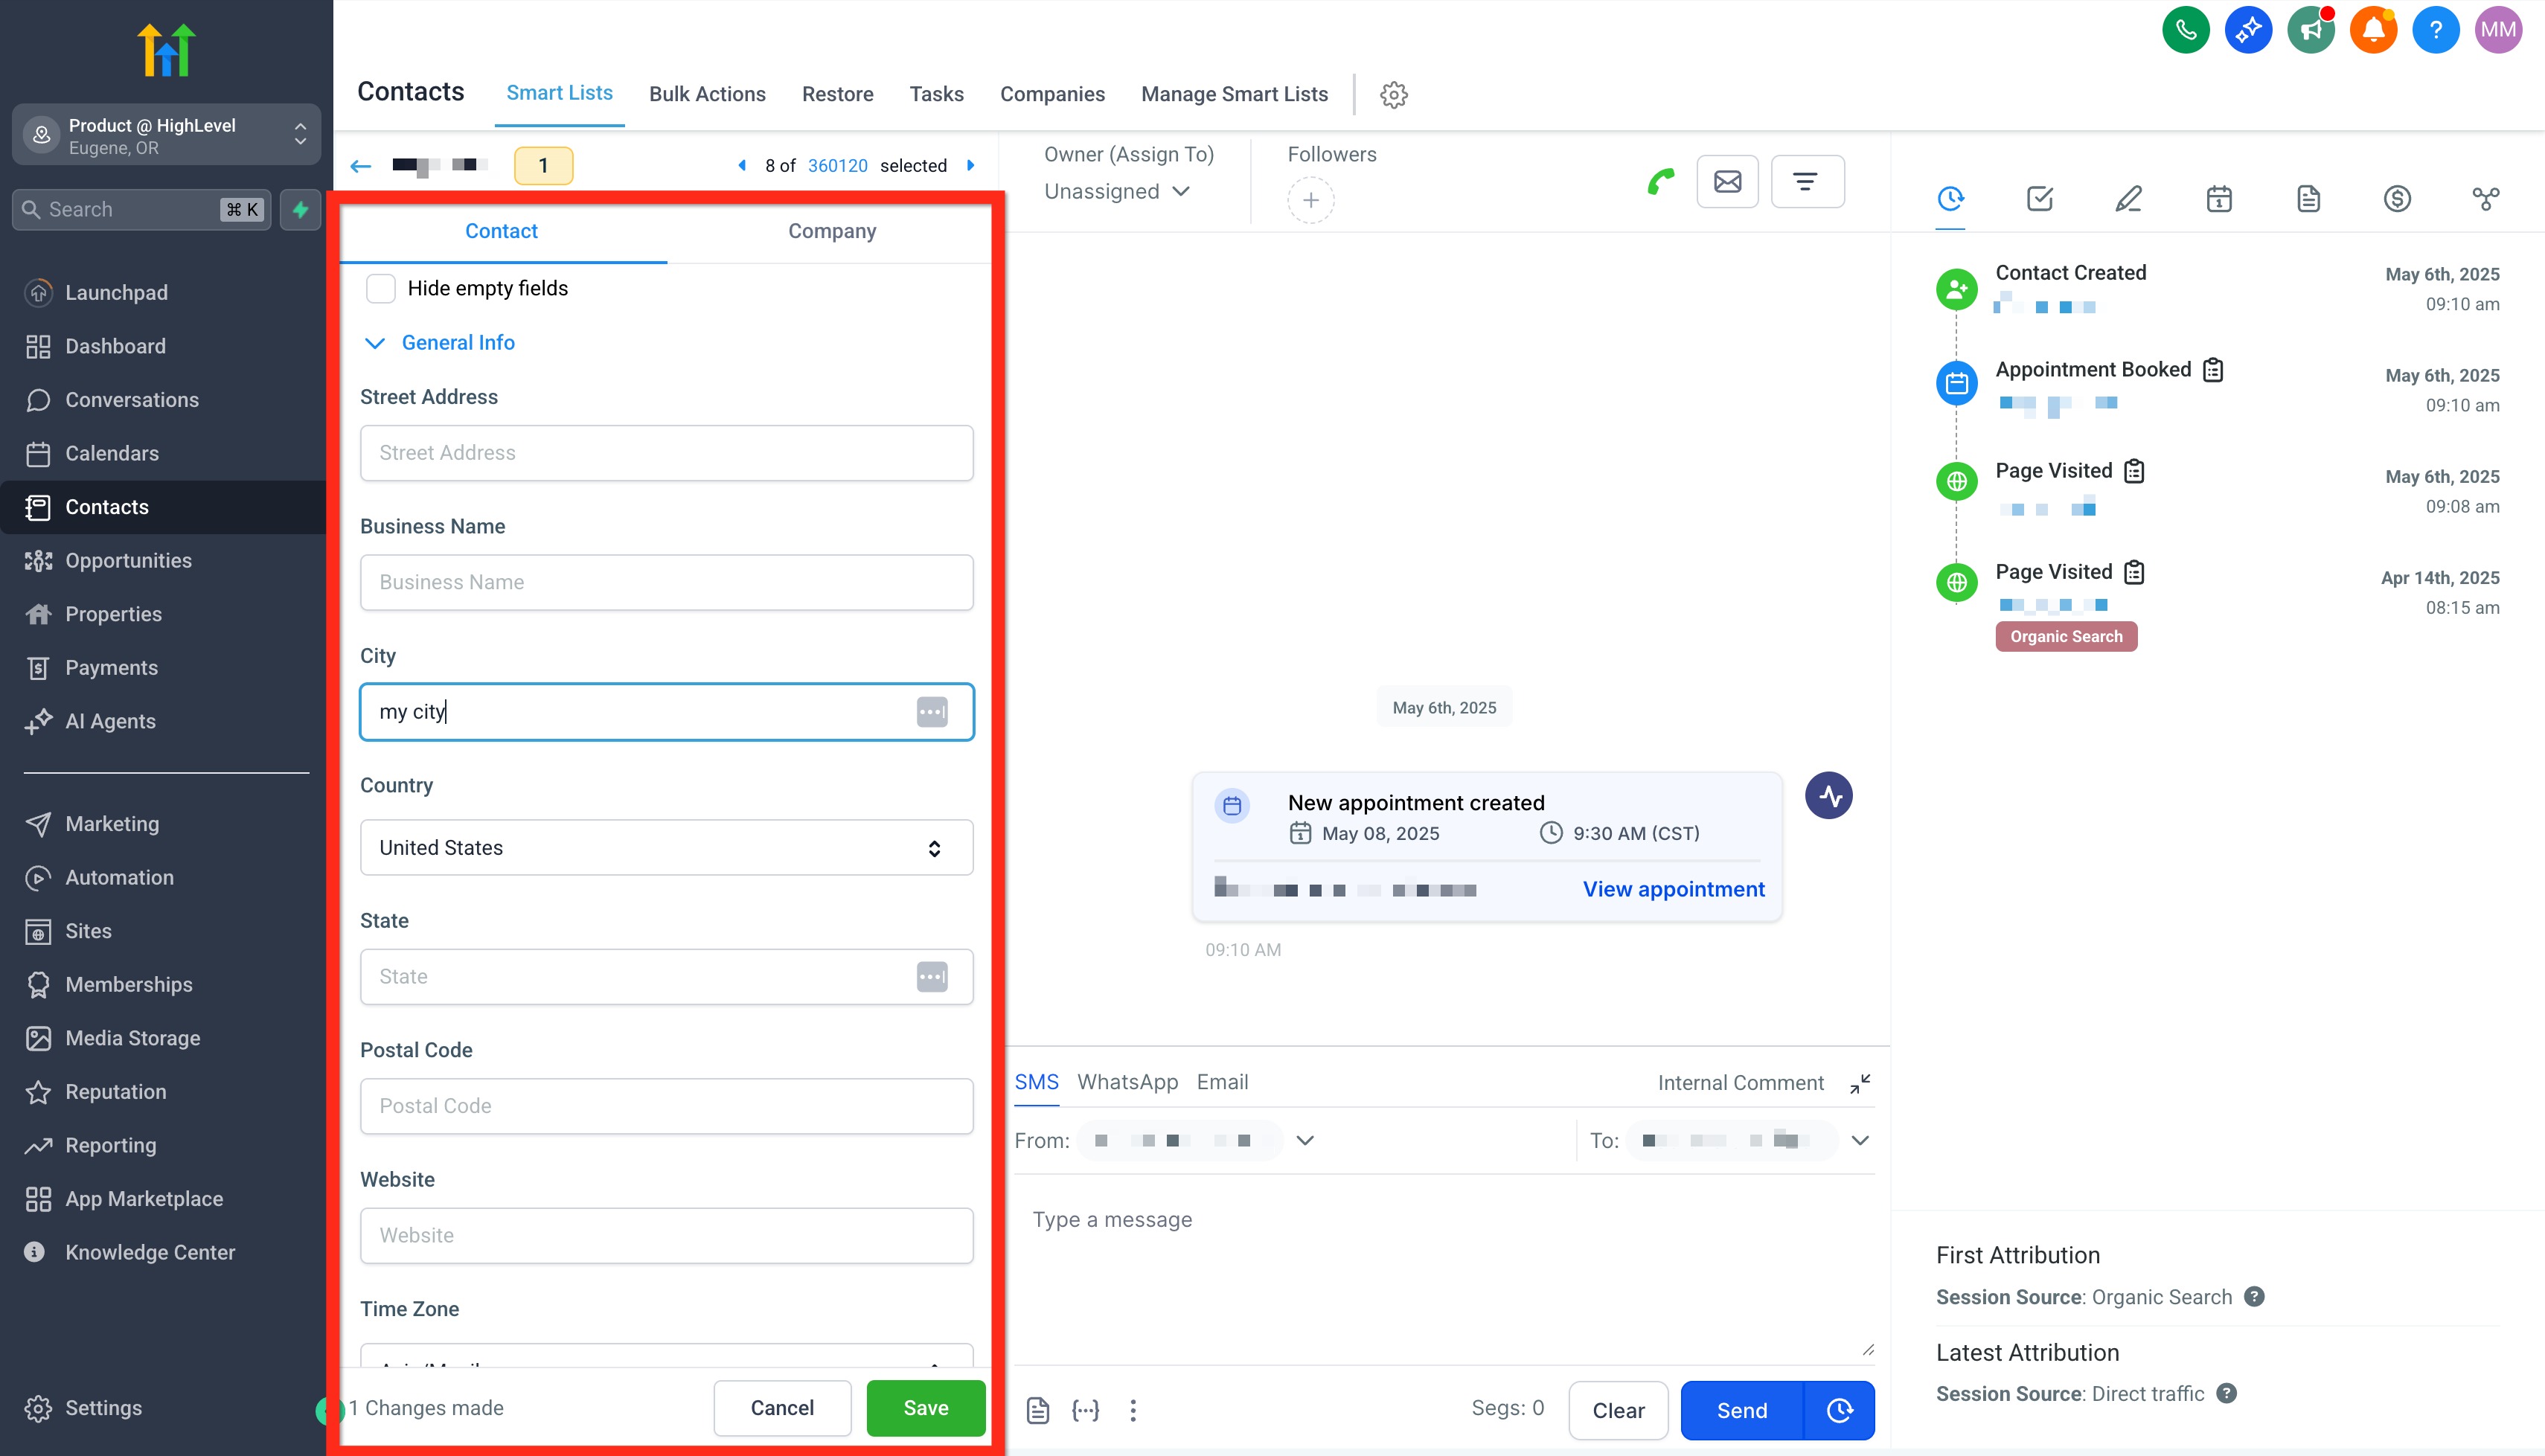Save the contact changes
This screenshot has height=1456, width=2545.
click(925, 1407)
